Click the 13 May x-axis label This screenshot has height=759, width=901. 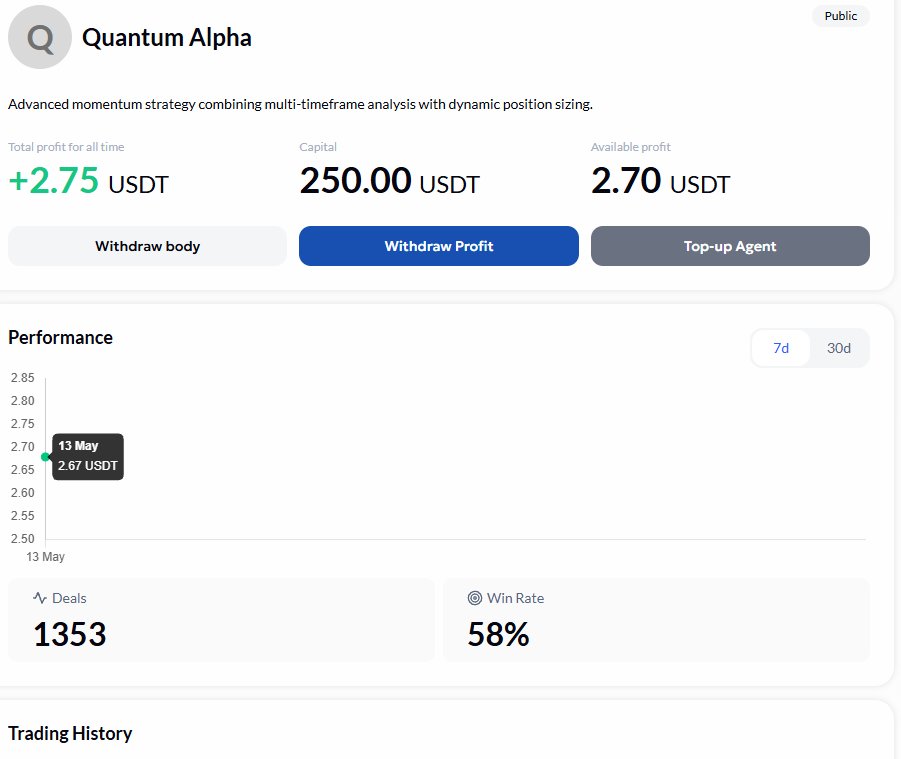click(x=45, y=557)
